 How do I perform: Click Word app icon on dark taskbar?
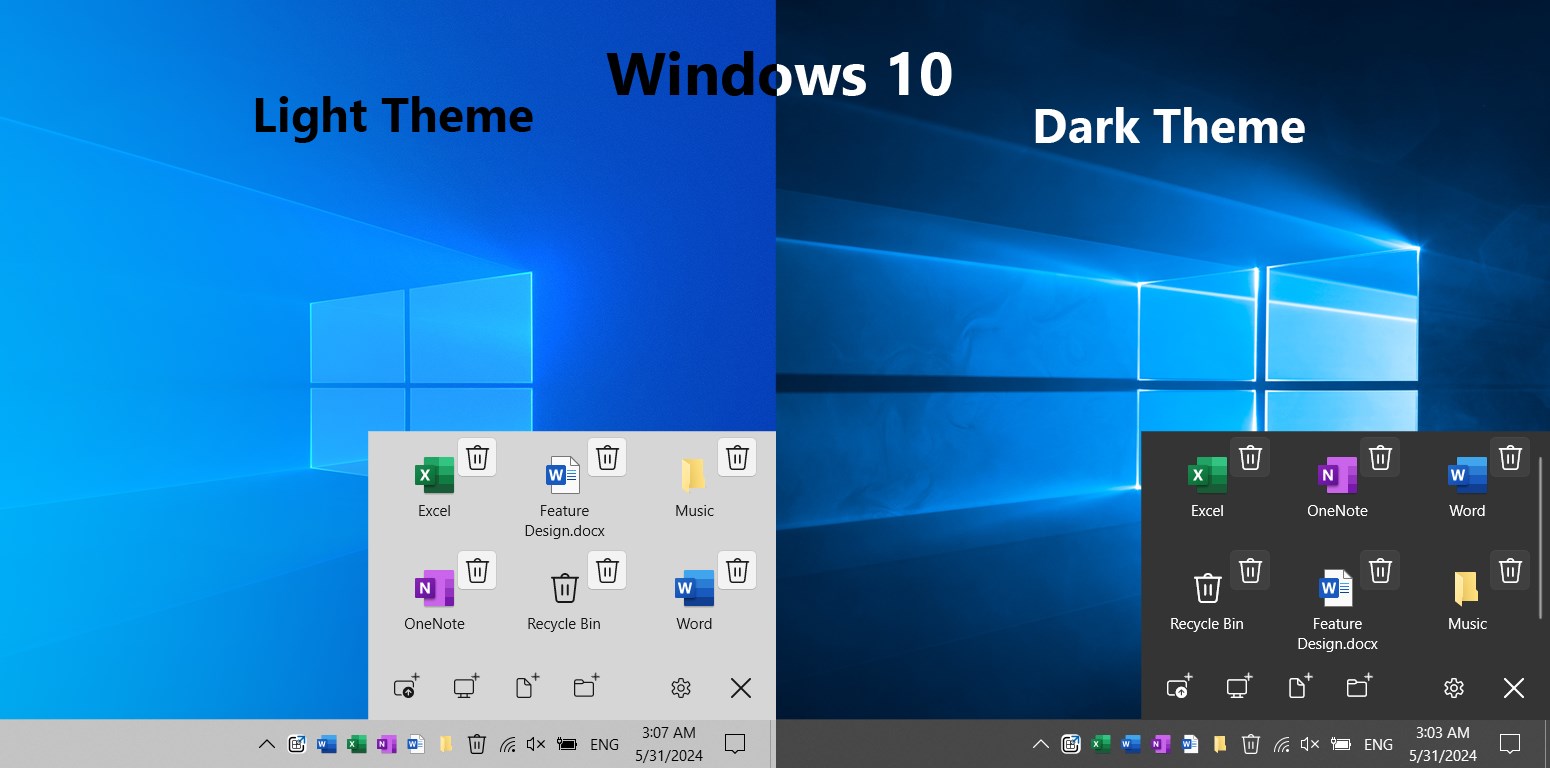point(1131,744)
